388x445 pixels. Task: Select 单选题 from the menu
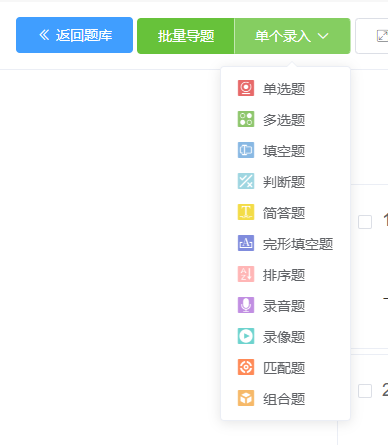285,89
